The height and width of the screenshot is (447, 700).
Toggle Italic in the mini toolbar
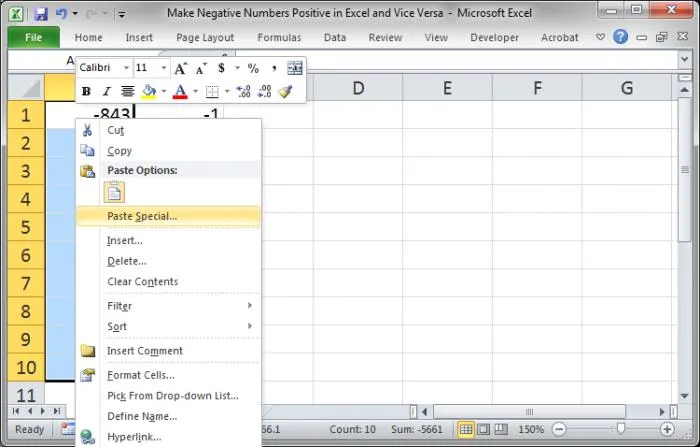pos(106,92)
